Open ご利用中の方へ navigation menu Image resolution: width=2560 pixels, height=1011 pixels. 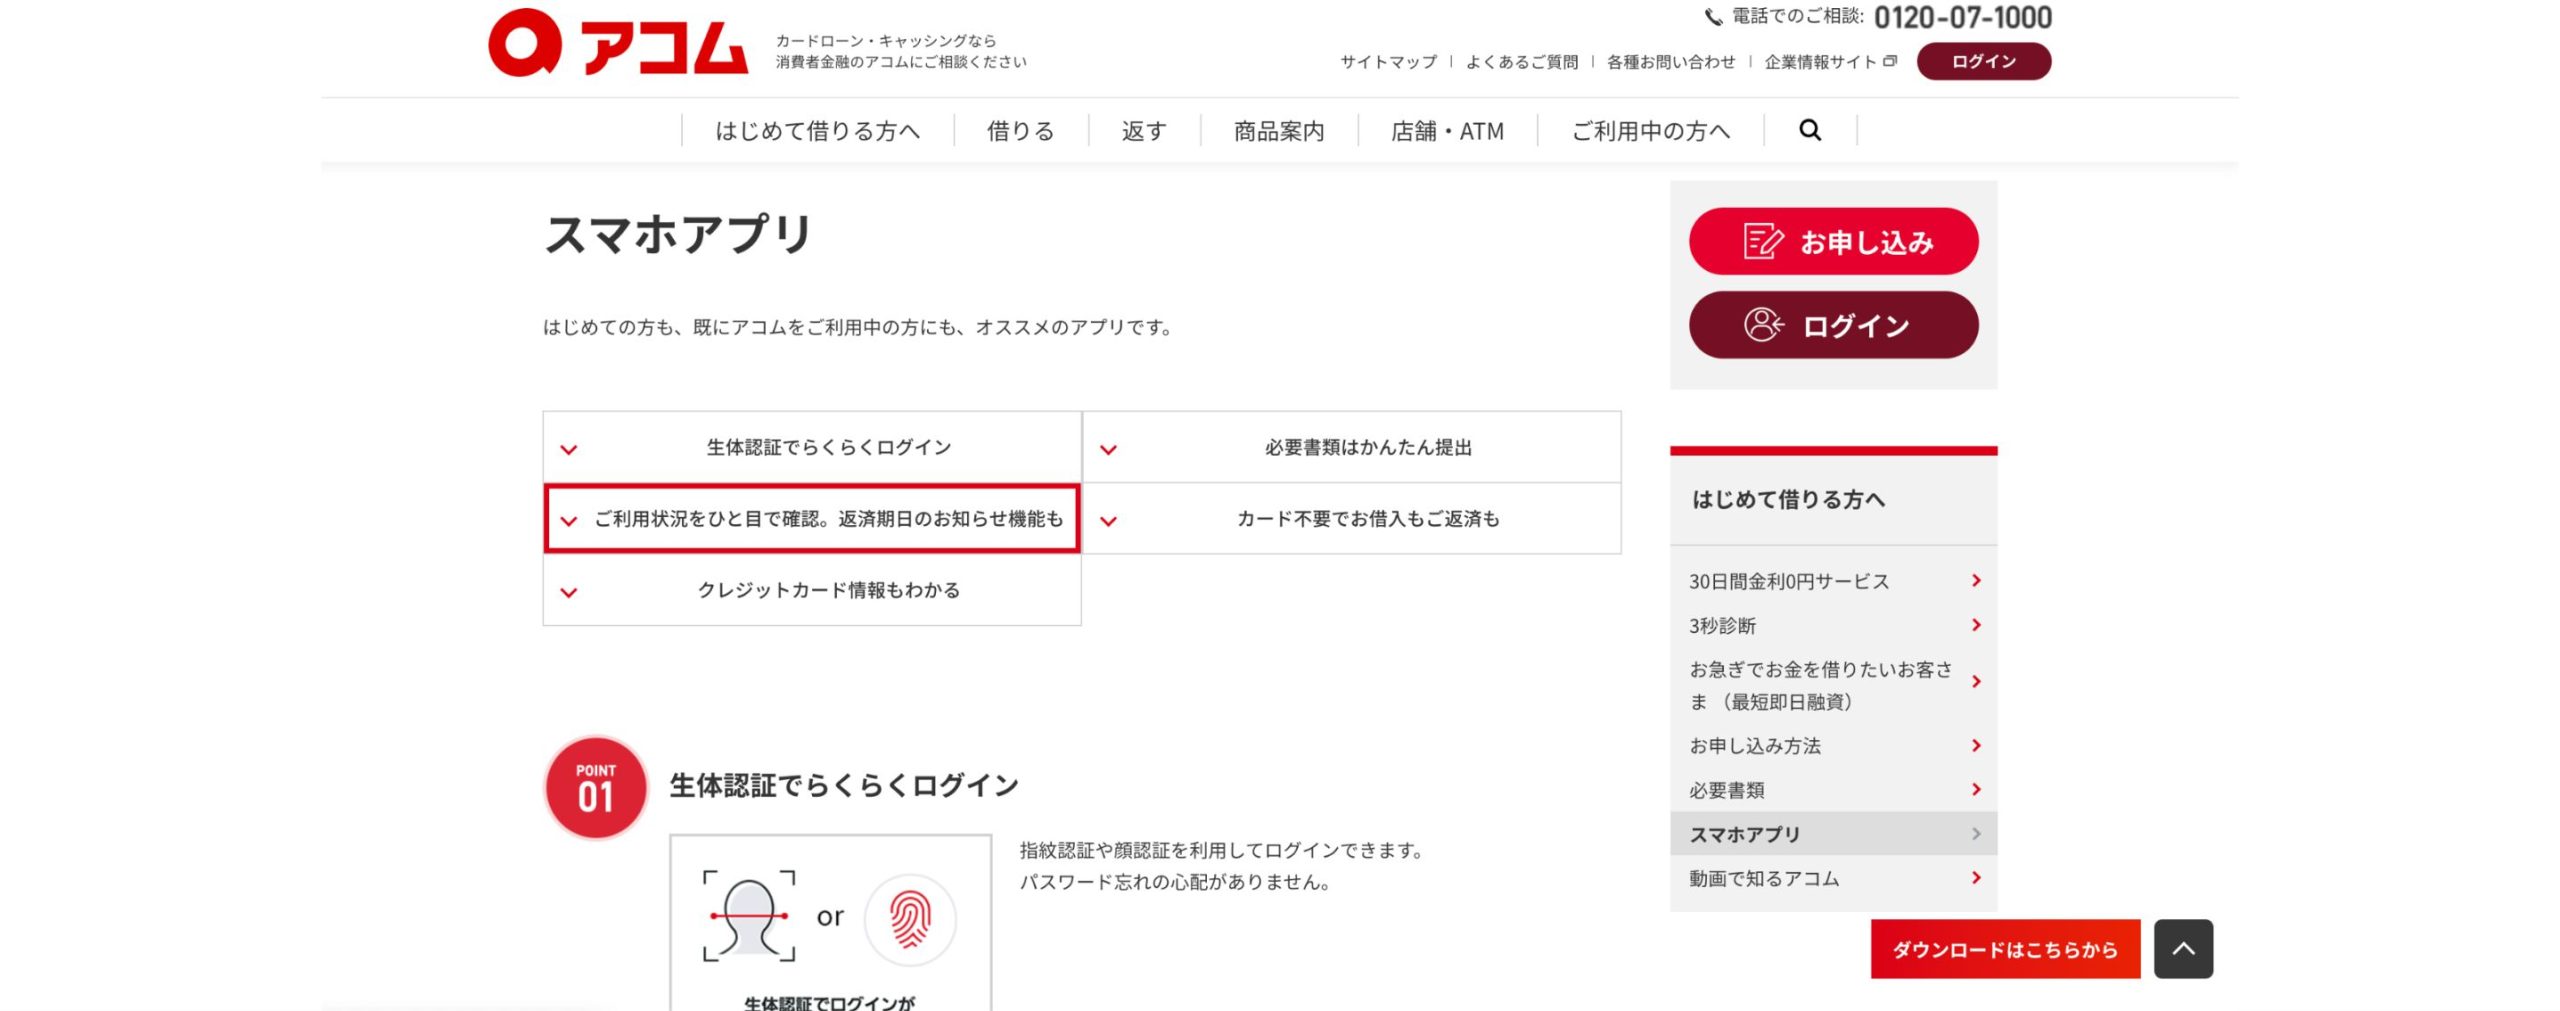point(1650,131)
